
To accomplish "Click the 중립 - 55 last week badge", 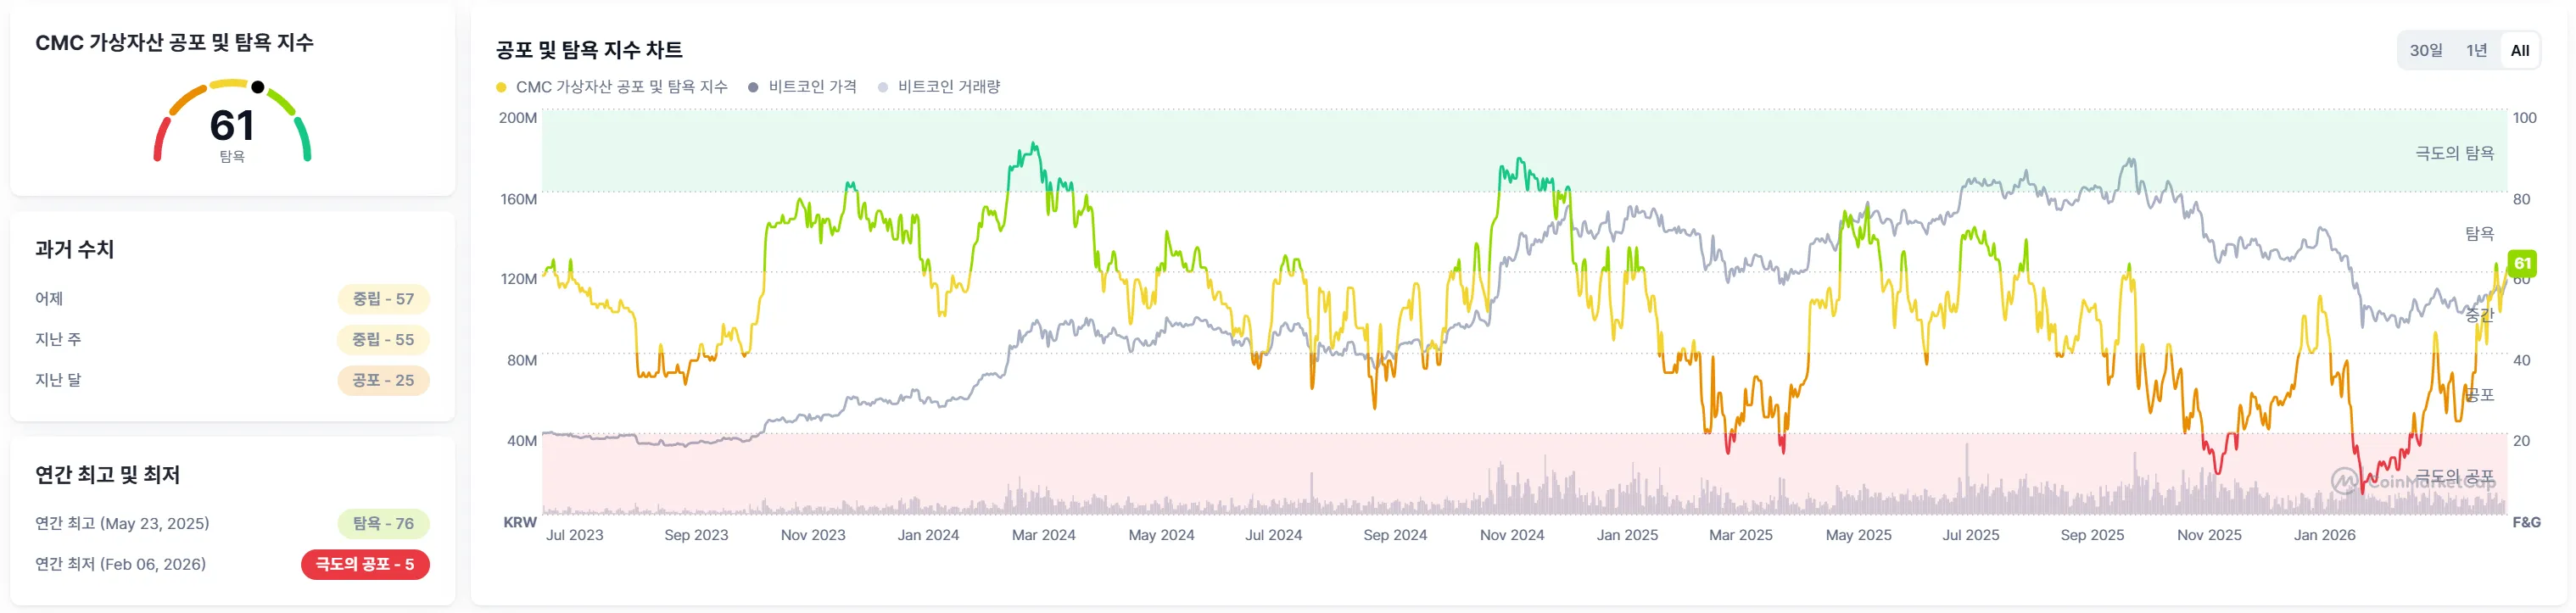I will (383, 340).
